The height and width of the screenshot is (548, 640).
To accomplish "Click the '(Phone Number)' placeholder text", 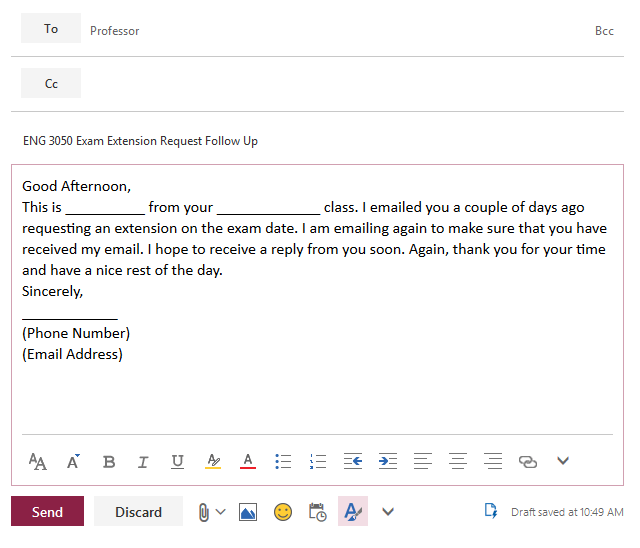I will (x=76, y=333).
